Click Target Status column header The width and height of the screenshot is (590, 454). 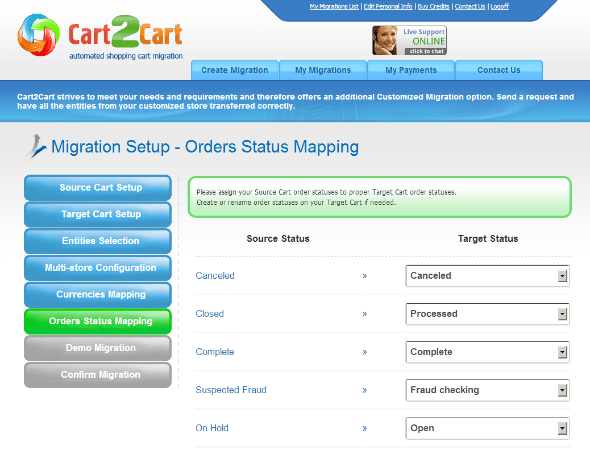pos(488,239)
